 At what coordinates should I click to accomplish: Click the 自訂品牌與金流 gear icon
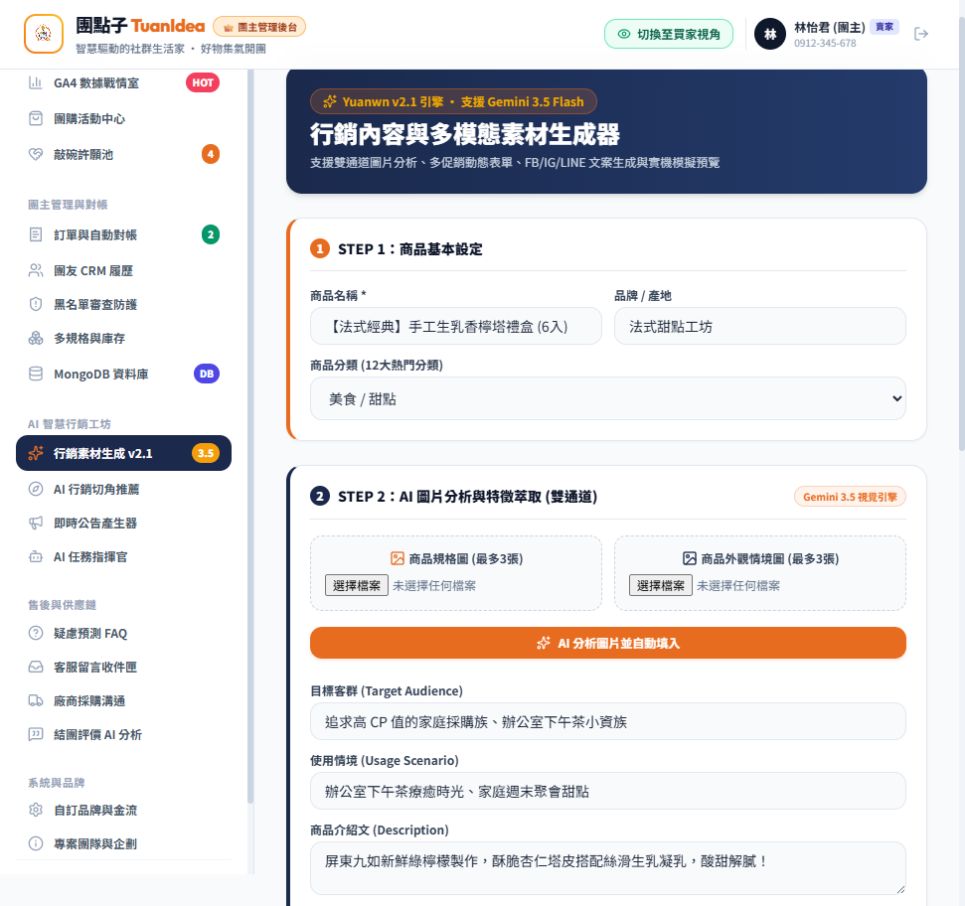point(36,809)
